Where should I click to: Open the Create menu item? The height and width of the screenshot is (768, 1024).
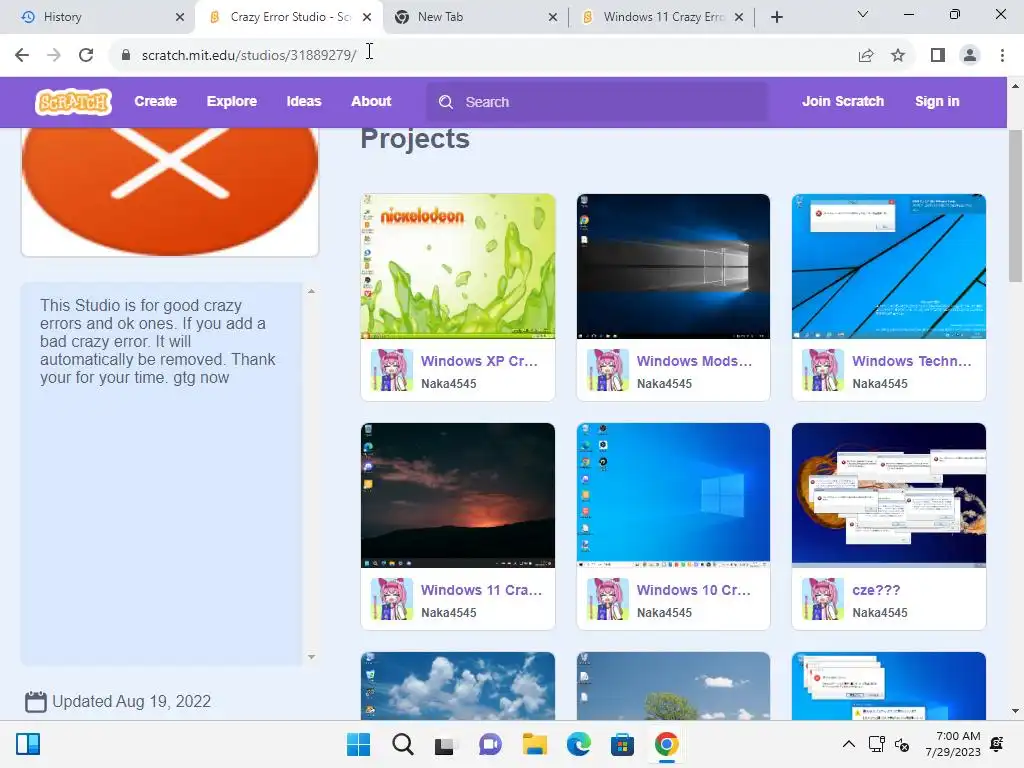click(155, 101)
